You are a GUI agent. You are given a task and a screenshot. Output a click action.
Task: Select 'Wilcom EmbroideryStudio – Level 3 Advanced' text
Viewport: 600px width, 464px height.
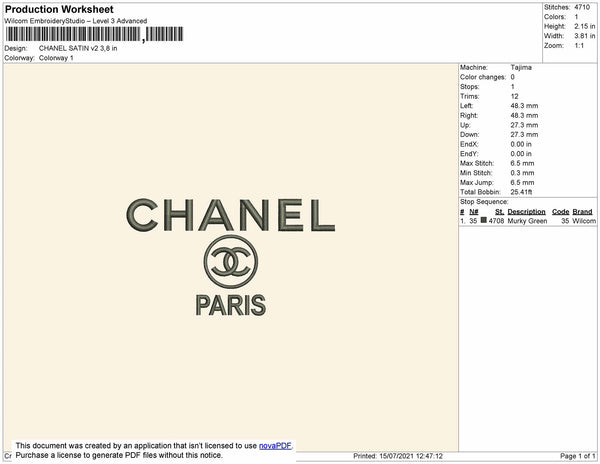76,21
